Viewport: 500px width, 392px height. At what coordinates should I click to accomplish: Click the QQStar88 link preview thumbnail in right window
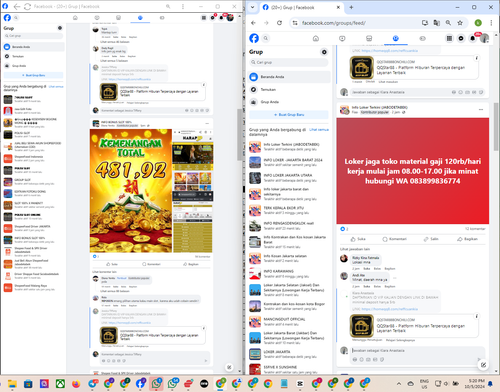[361, 326]
